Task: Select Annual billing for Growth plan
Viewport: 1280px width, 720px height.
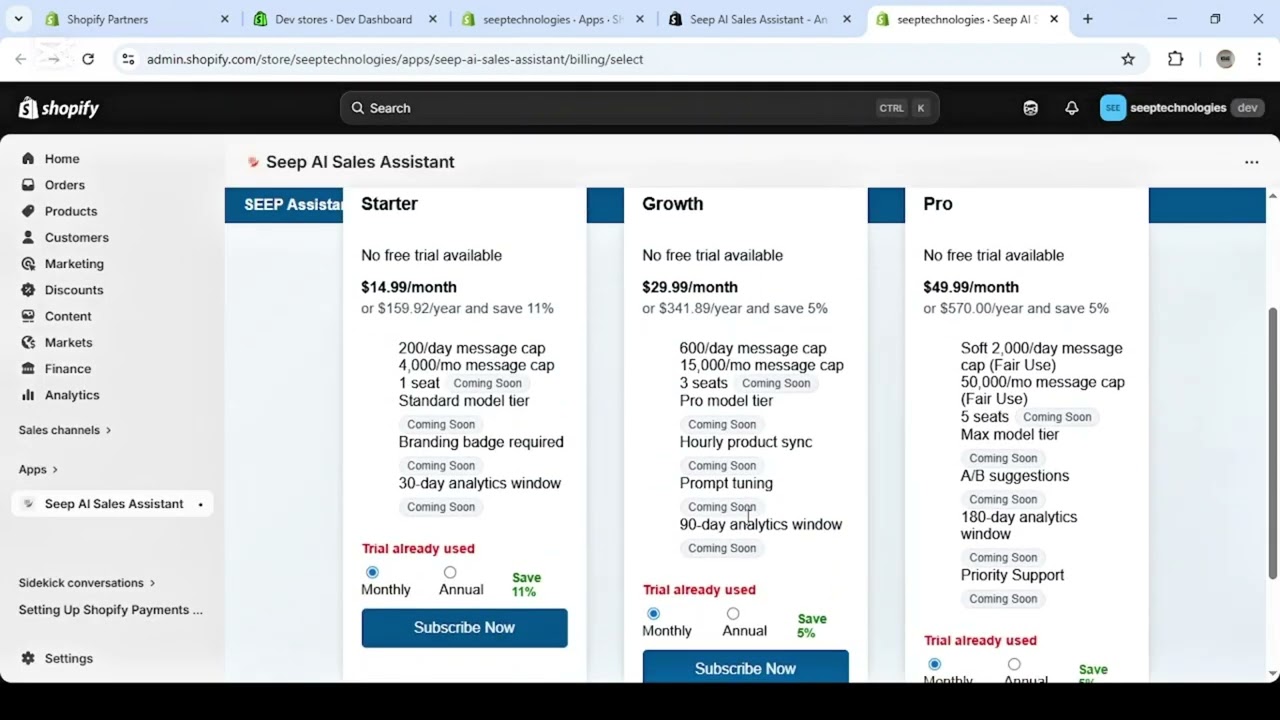Action: 733,613
